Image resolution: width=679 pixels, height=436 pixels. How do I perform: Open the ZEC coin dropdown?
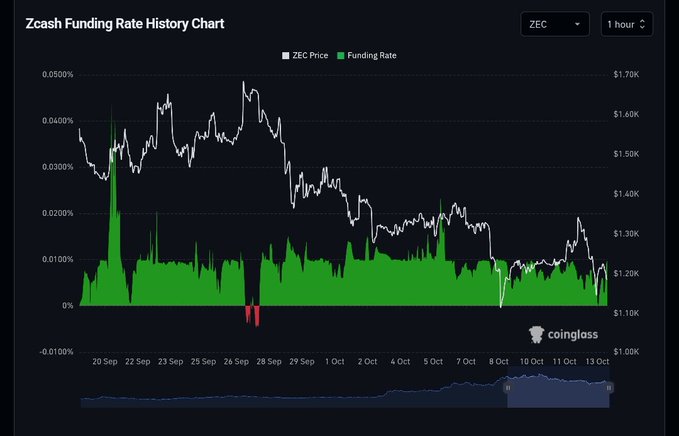(555, 24)
